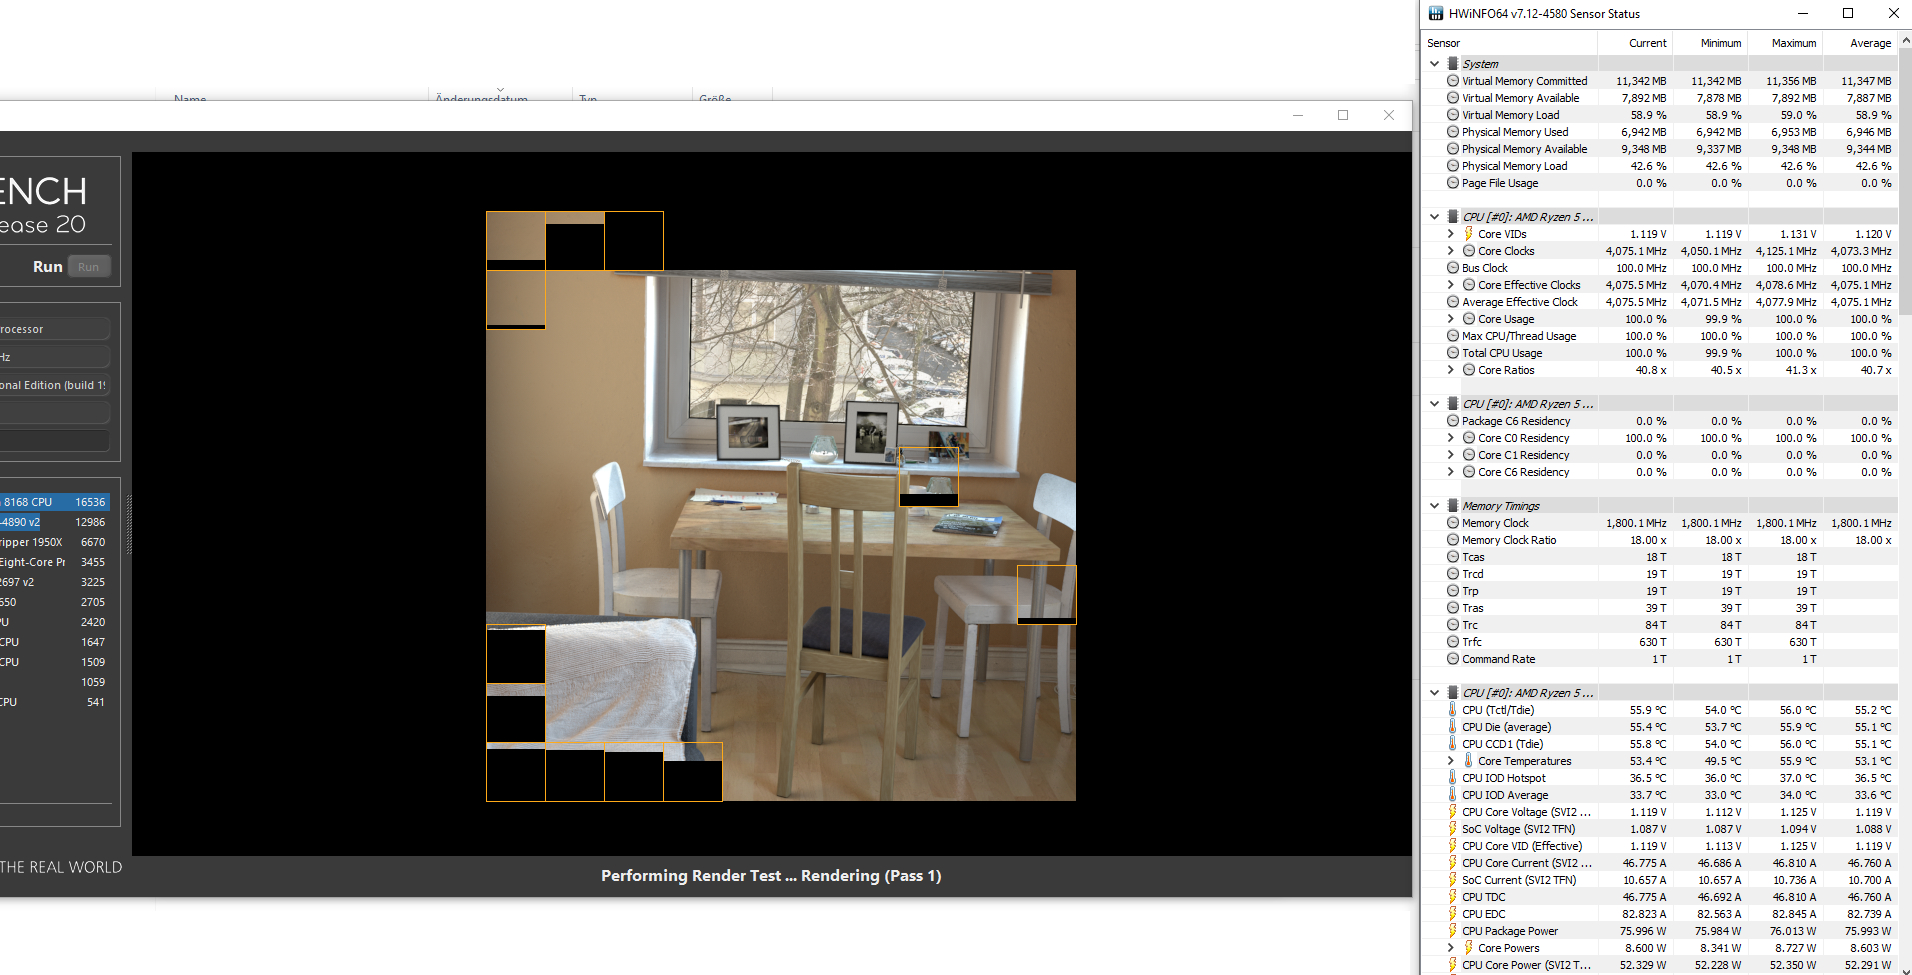Click the clock icon beside Virtual Memory Committed
The width and height of the screenshot is (1912, 975).
[1452, 81]
